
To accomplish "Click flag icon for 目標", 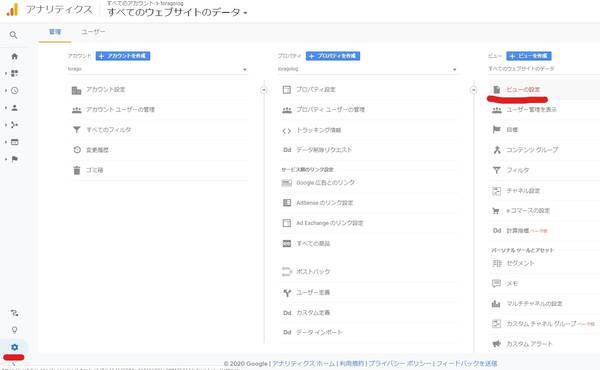I will click(497, 130).
